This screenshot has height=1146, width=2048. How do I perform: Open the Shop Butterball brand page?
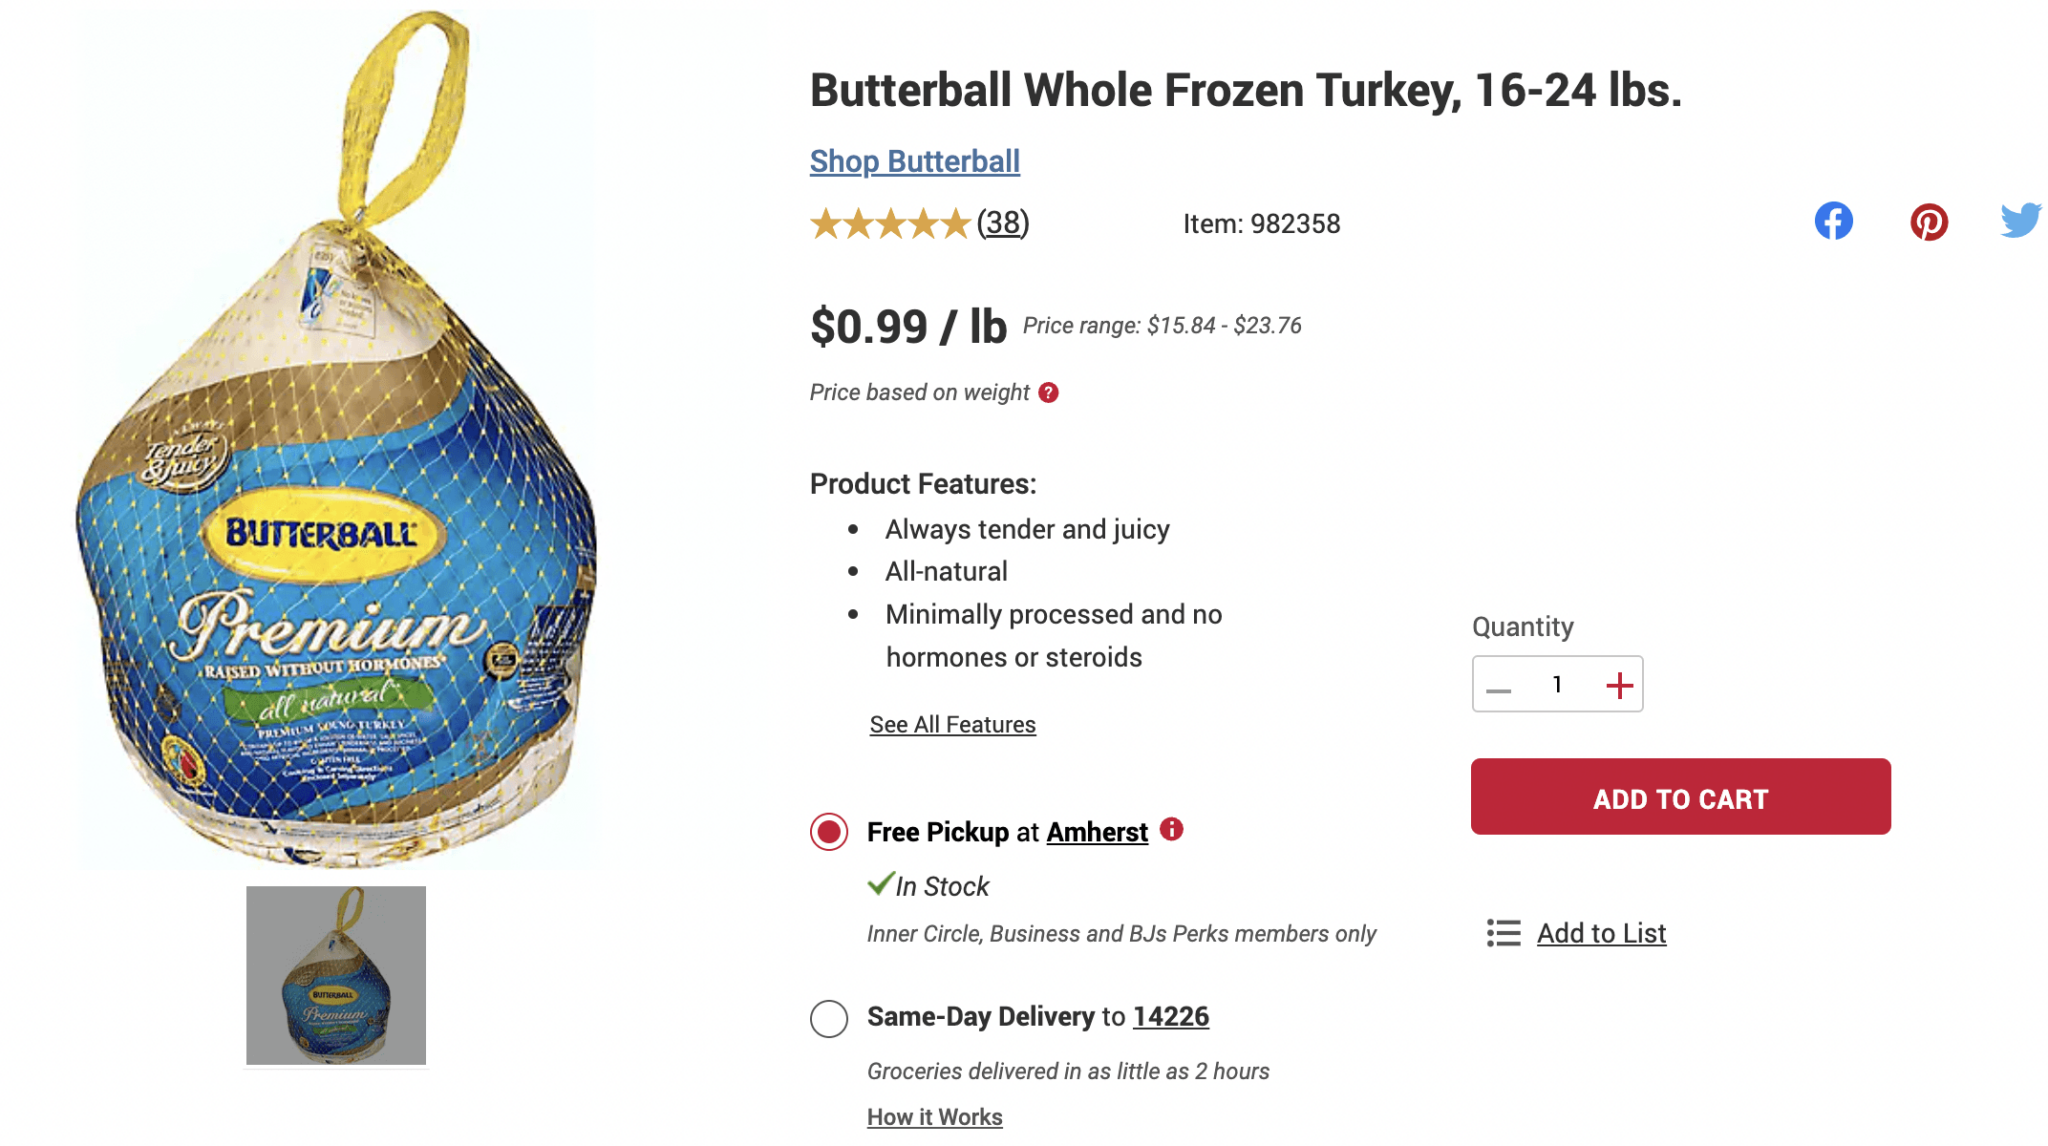pyautogui.click(x=914, y=161)
